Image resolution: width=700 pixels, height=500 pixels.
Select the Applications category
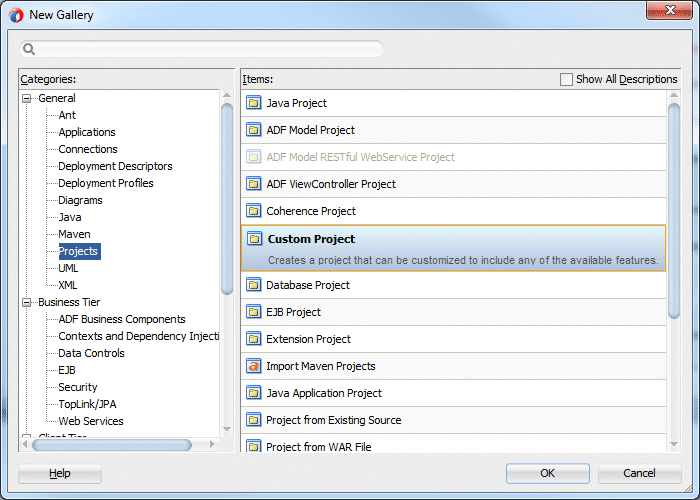(x=87, y=132)
